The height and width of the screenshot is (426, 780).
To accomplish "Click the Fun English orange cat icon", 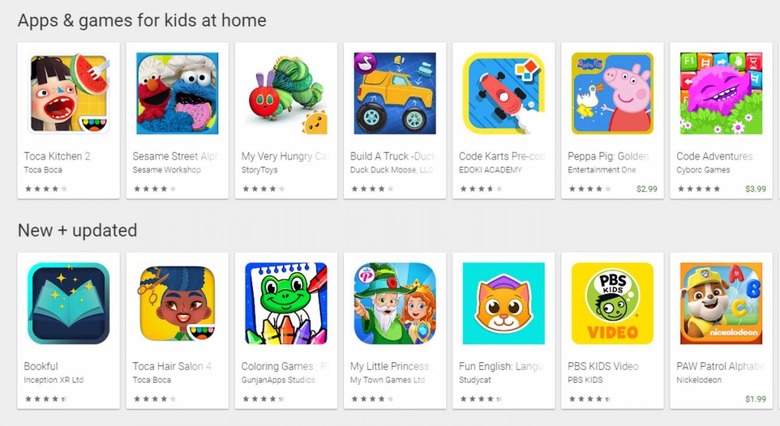I will (x=504, y=304).
